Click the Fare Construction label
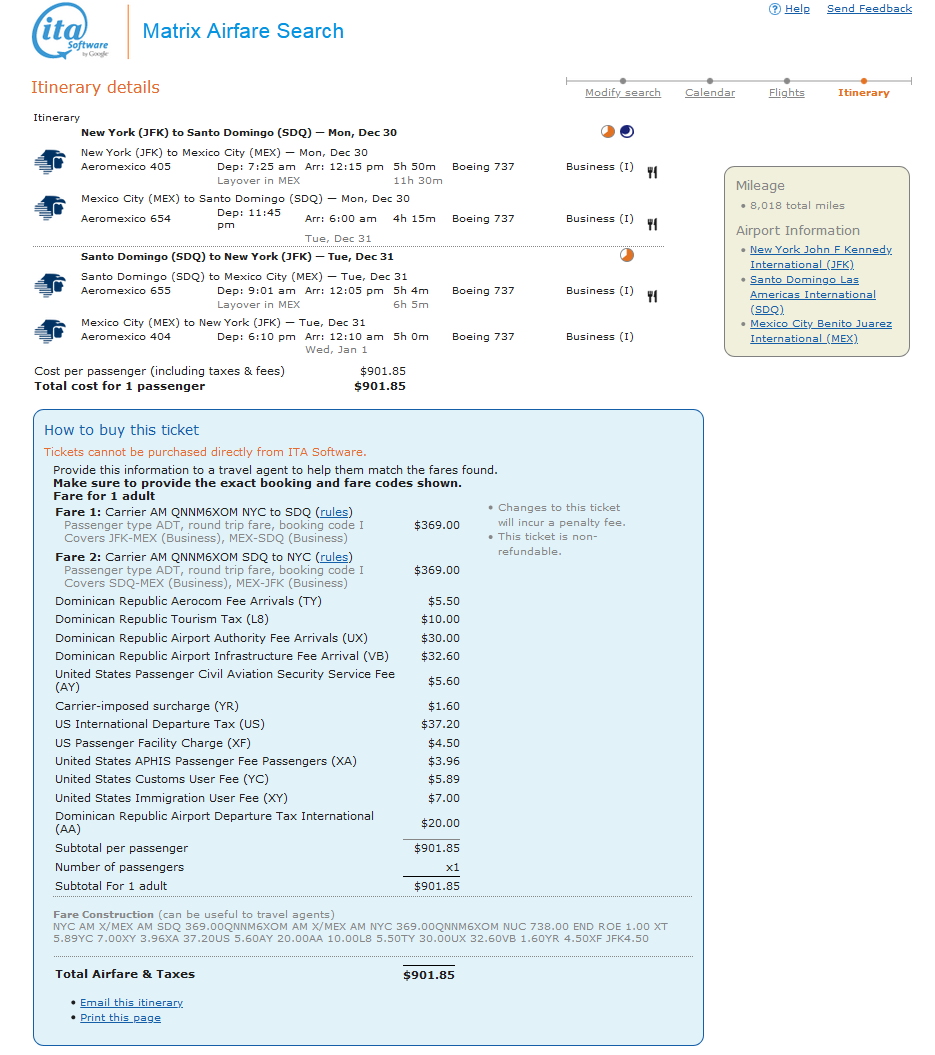Viewport: 935px width, 1055px height. tap(104, 914)
